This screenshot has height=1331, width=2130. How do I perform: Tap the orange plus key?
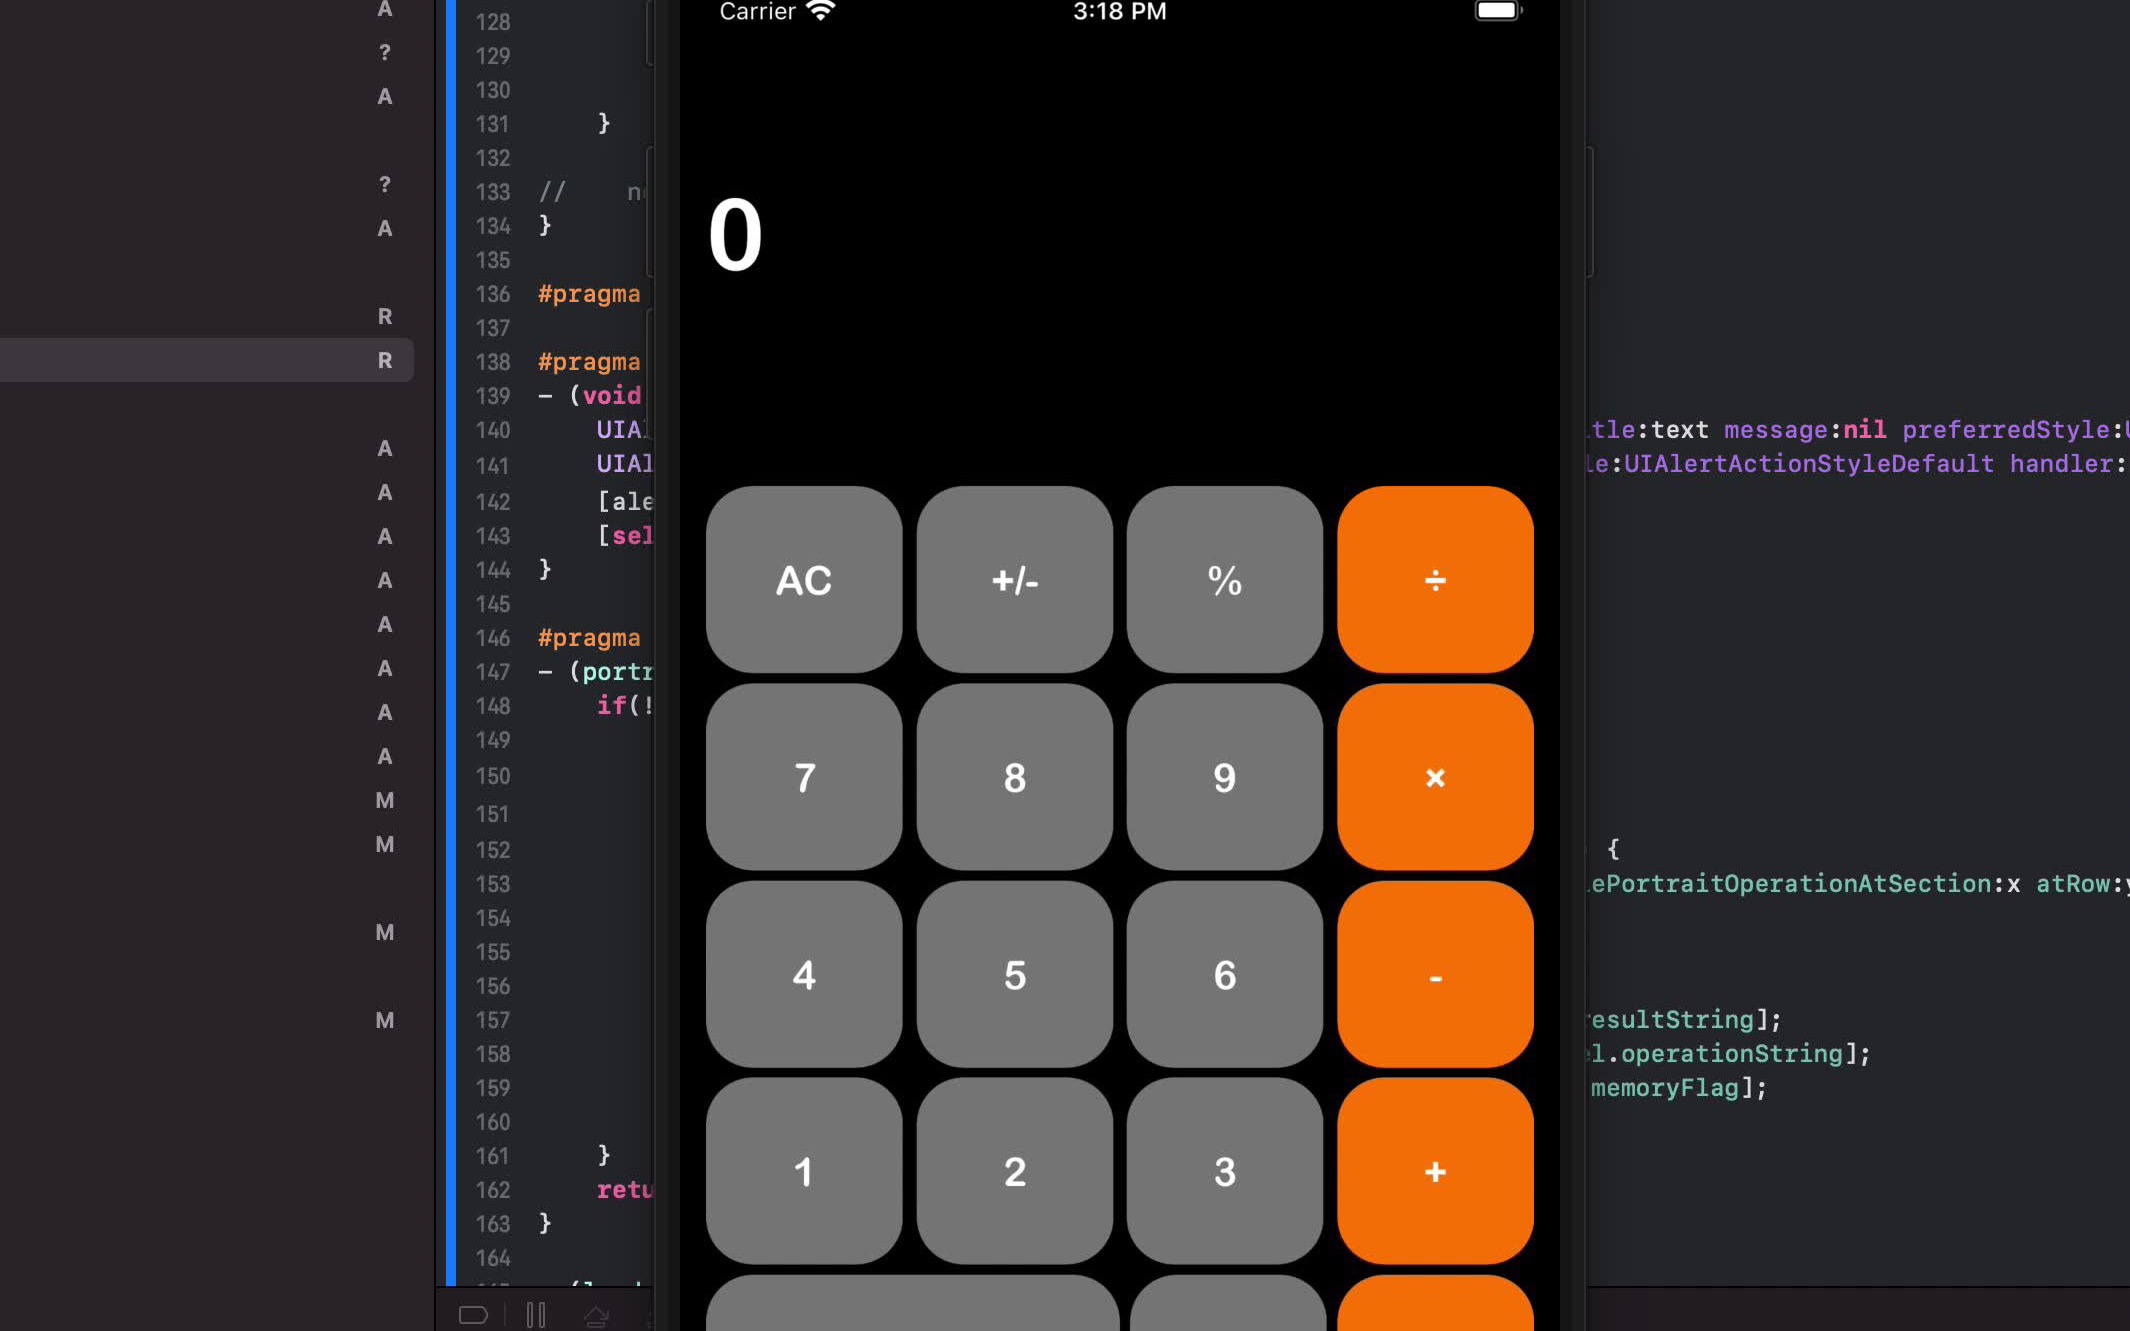1434,1171
